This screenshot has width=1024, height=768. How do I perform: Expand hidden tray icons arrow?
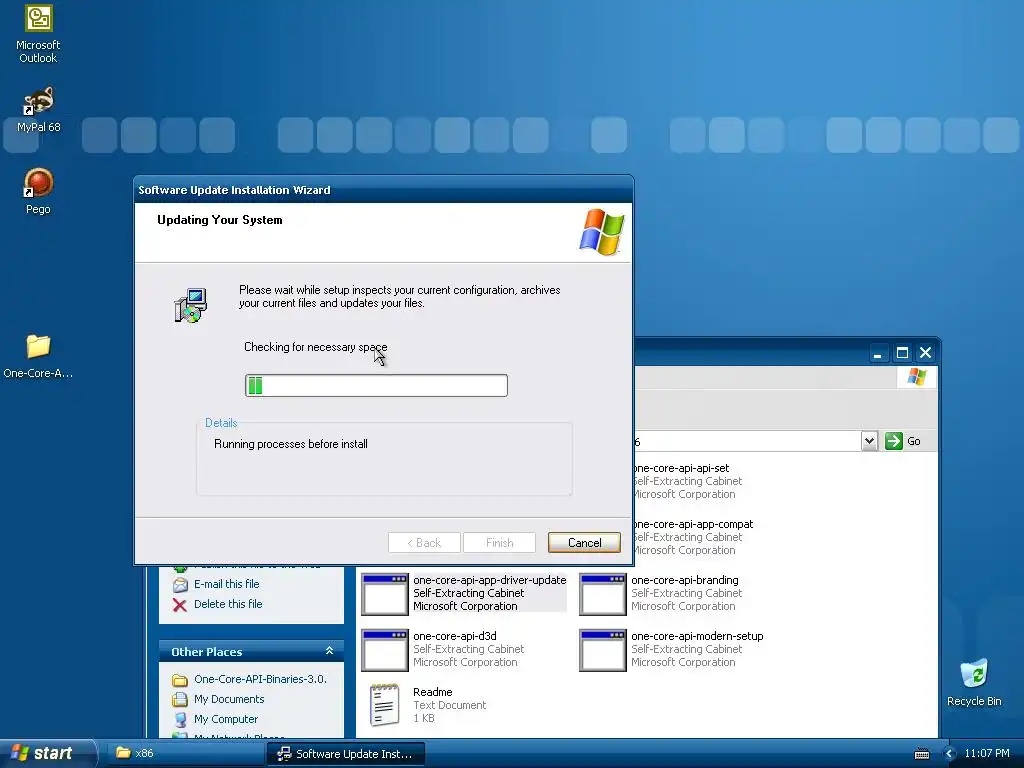[x=950, y=754]
